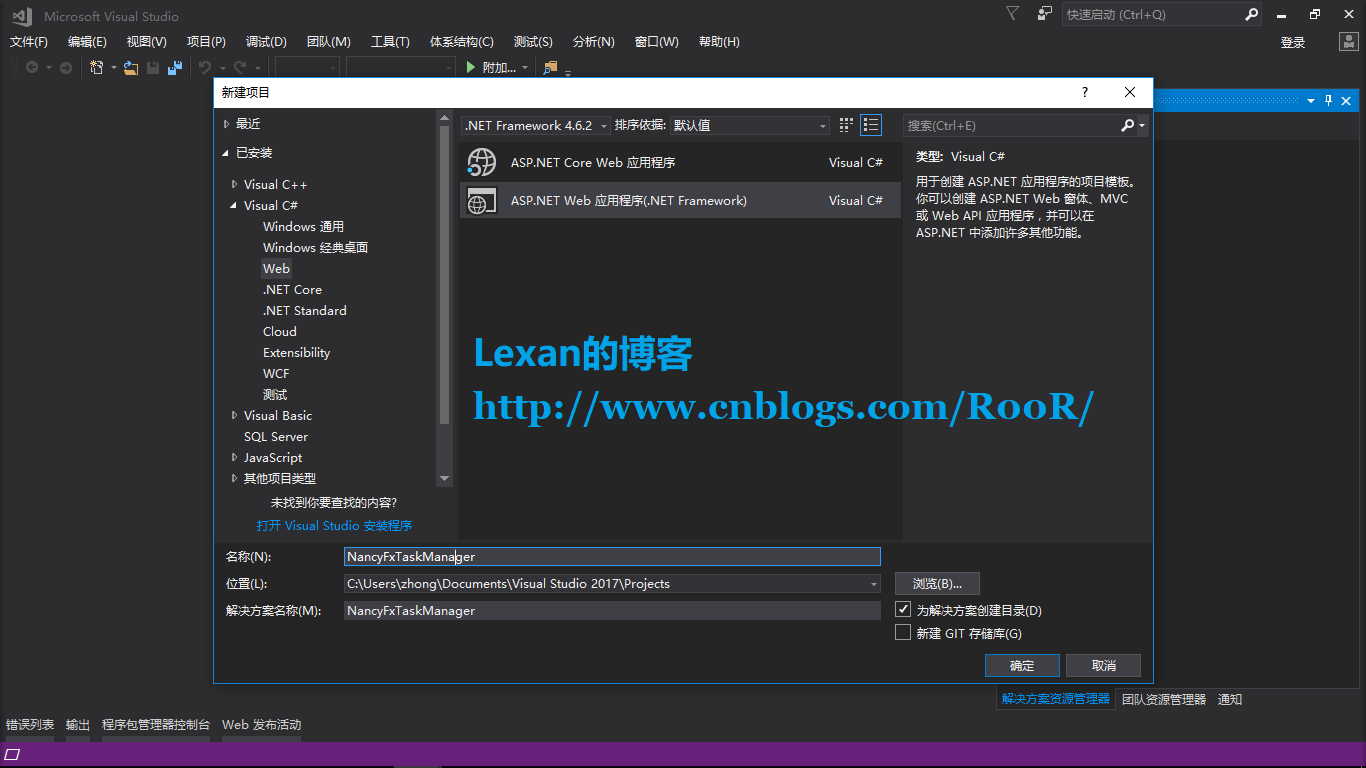Switch to 团队资源管理器 tab

(x=1164, y=699)
